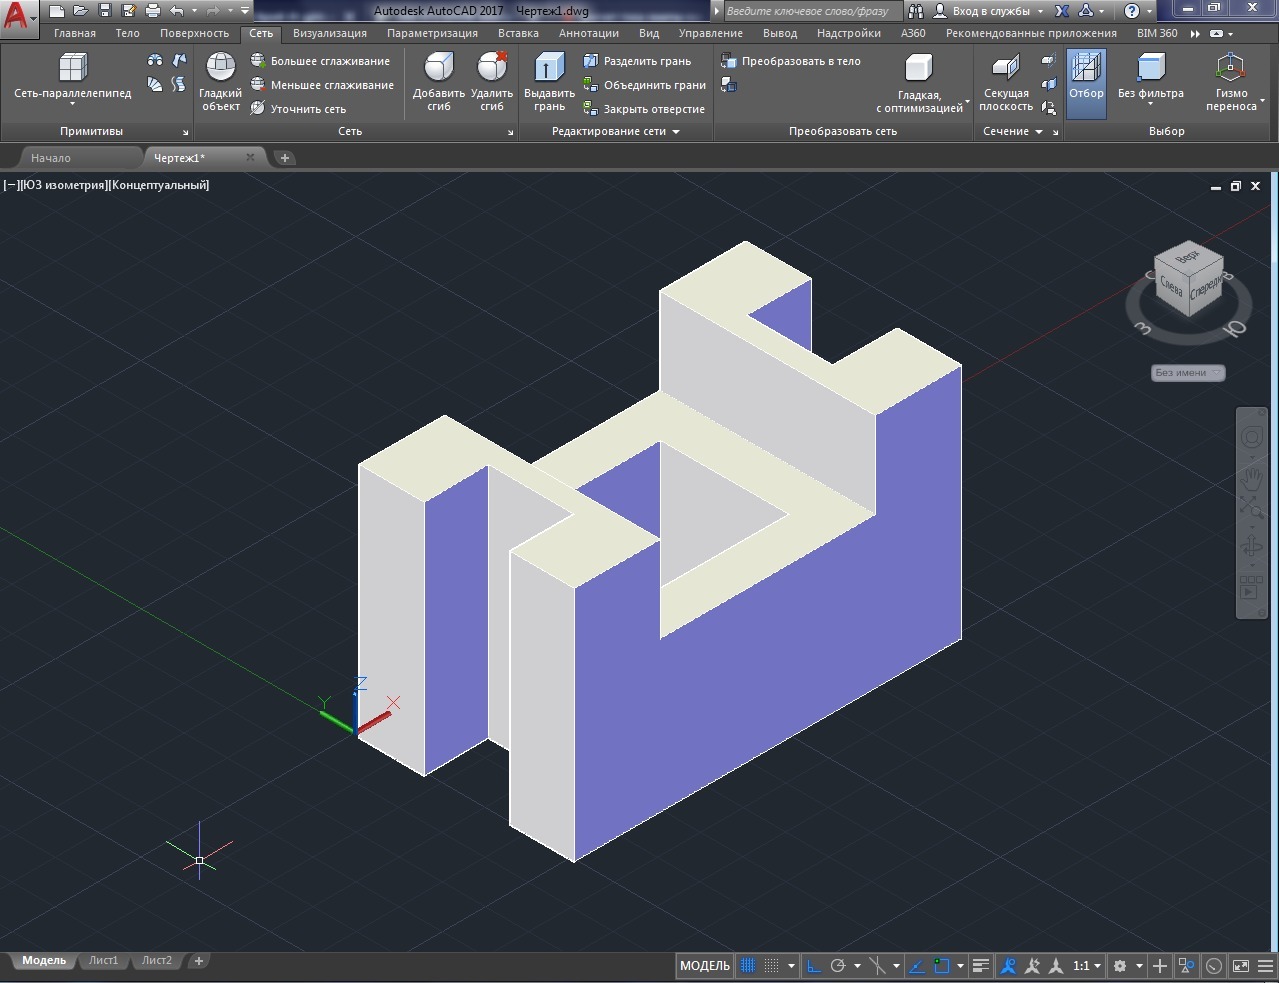The width and height of the screenshot is (1279, 983).
Task: Select the Выдавить грань extrude face tool
Action: point(549,81)
